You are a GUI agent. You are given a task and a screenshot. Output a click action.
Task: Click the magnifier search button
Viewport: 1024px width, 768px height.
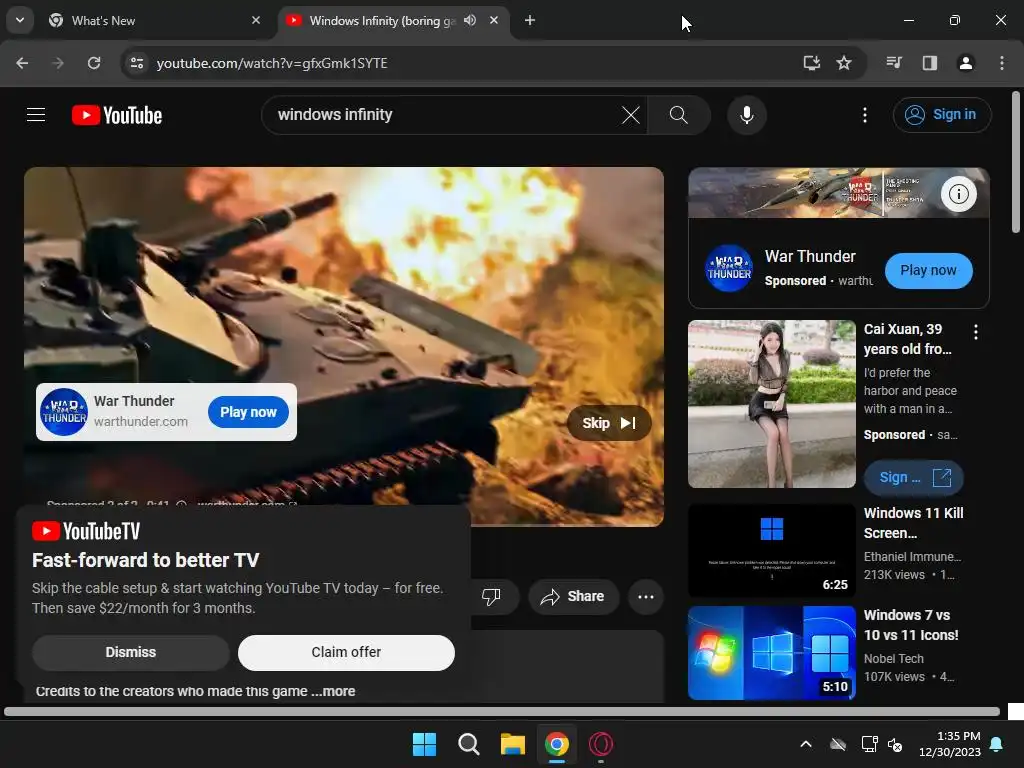tap(679, 115)
